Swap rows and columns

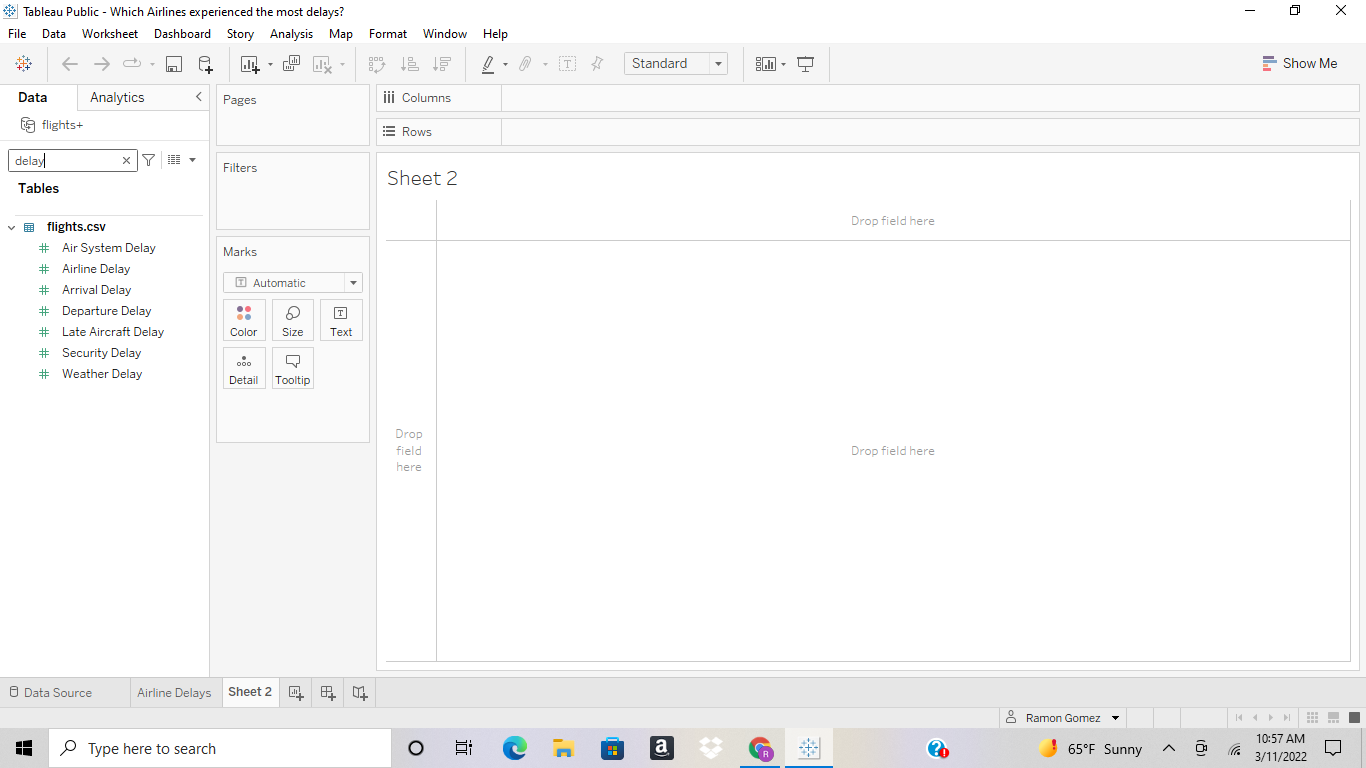pyautogui.click(x=377, y=64)
